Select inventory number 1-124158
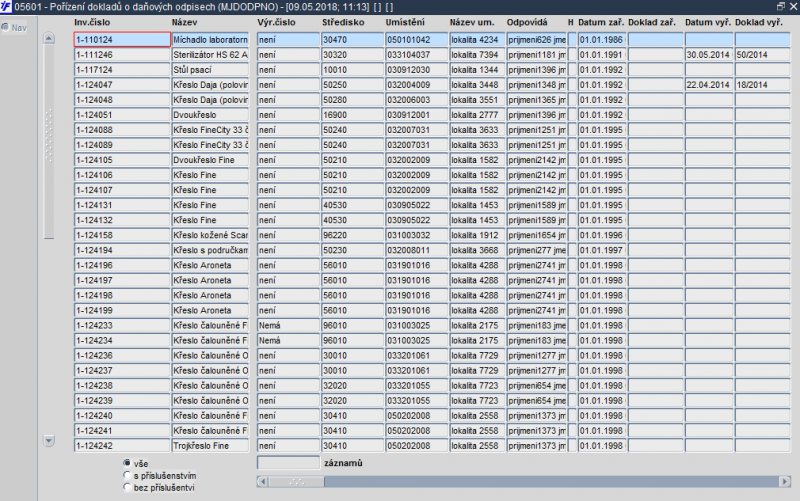Viewport: 800px width, 501px height. point(122,235)
